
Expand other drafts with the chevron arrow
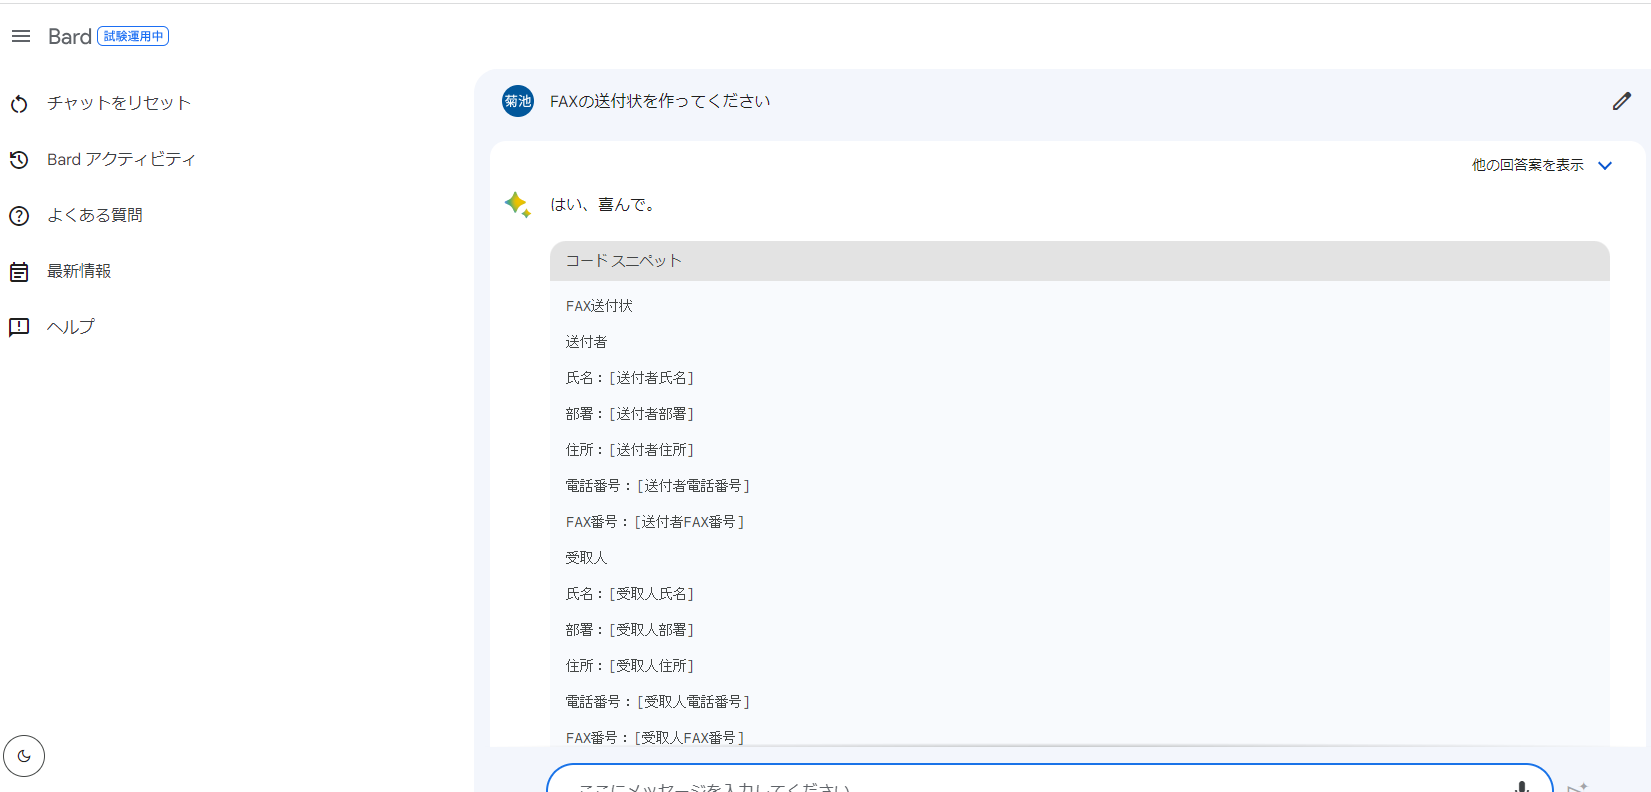point(1605,166)
